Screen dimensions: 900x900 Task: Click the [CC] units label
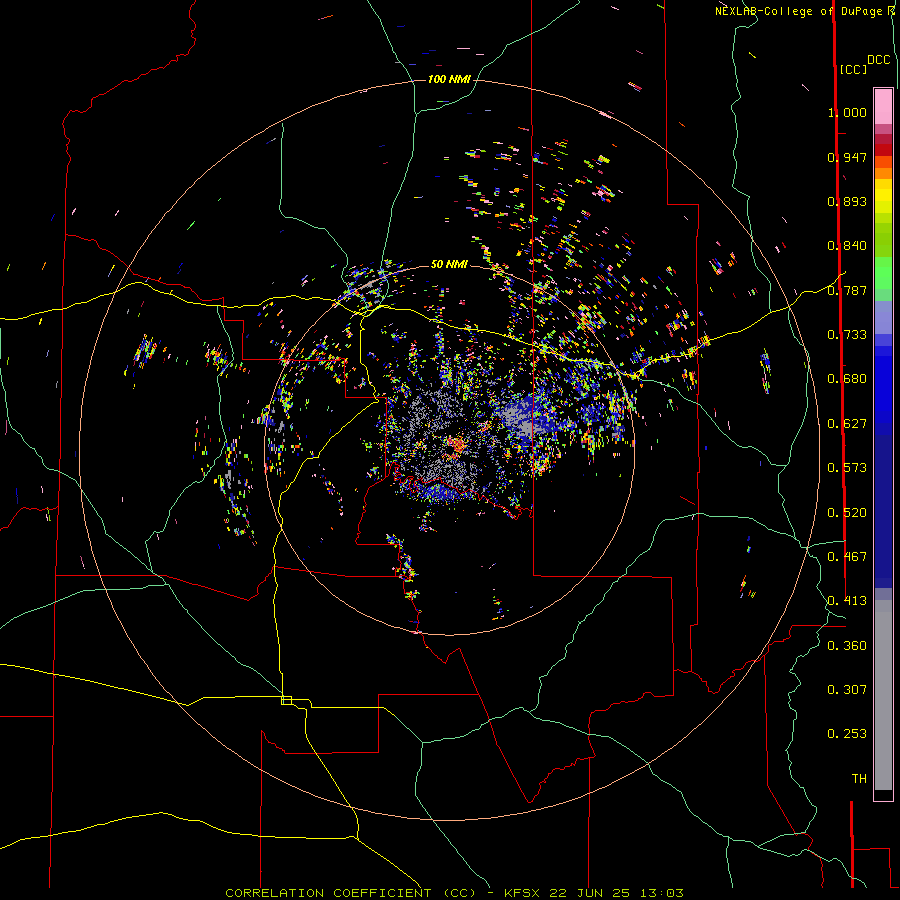[853, 69]
